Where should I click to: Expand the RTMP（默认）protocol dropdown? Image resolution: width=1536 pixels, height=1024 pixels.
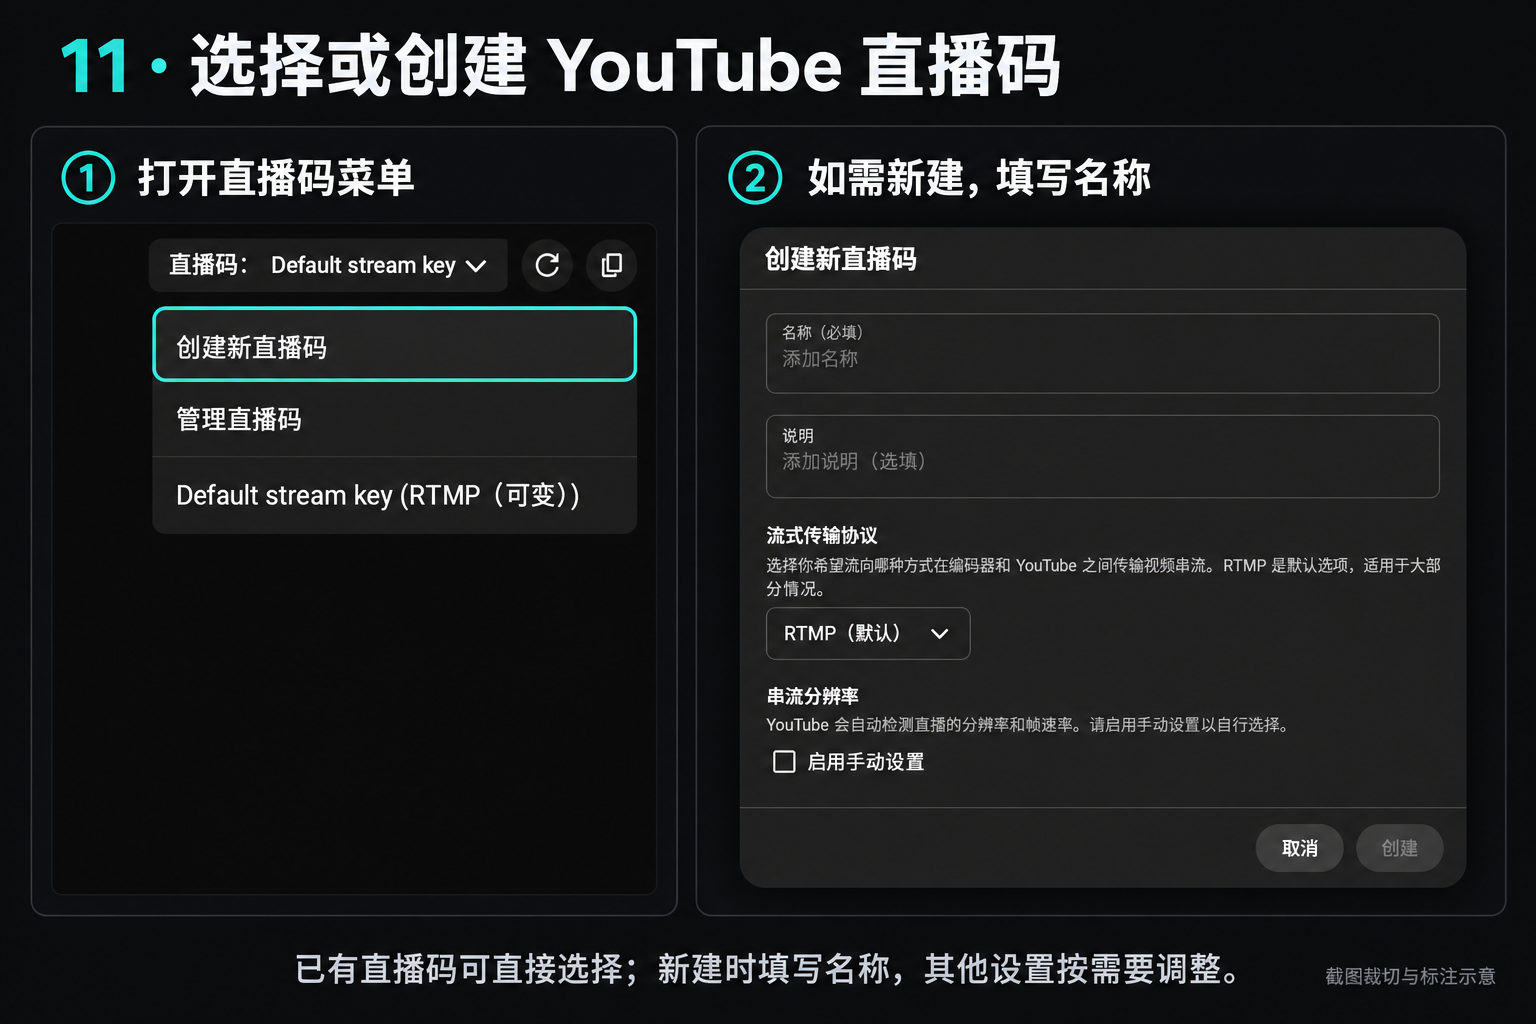click(867, 633)
